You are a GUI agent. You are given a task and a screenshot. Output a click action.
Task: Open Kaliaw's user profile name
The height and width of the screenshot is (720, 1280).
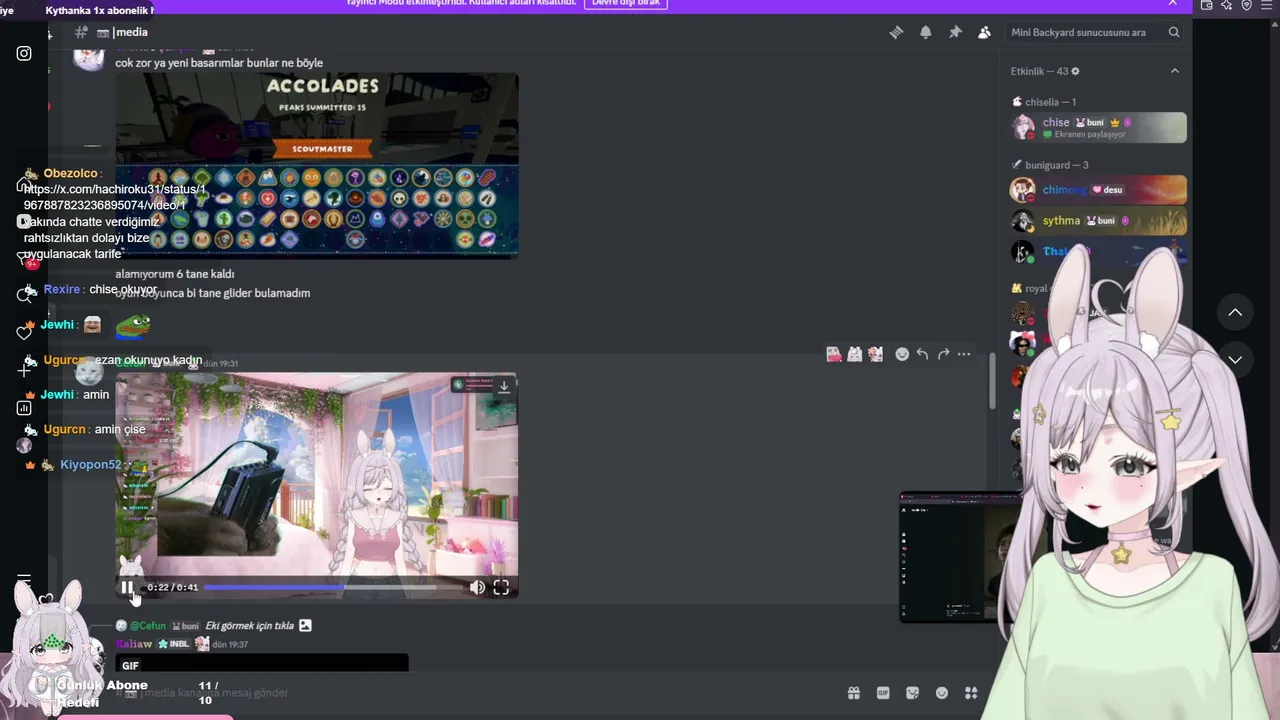[x=134, y=645]
